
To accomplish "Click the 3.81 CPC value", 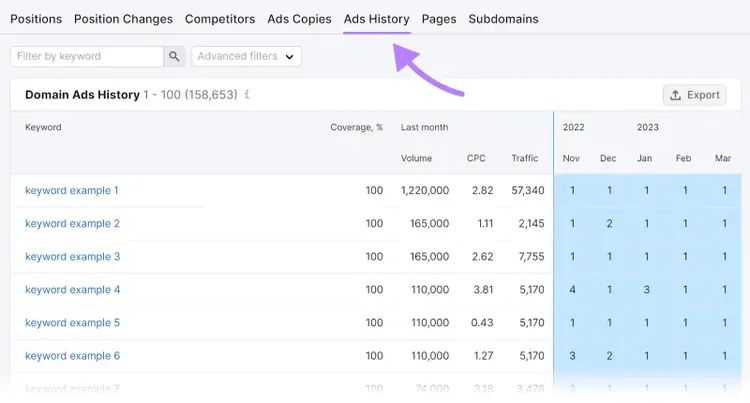I will pyautogui.click(x=483, y=290).
